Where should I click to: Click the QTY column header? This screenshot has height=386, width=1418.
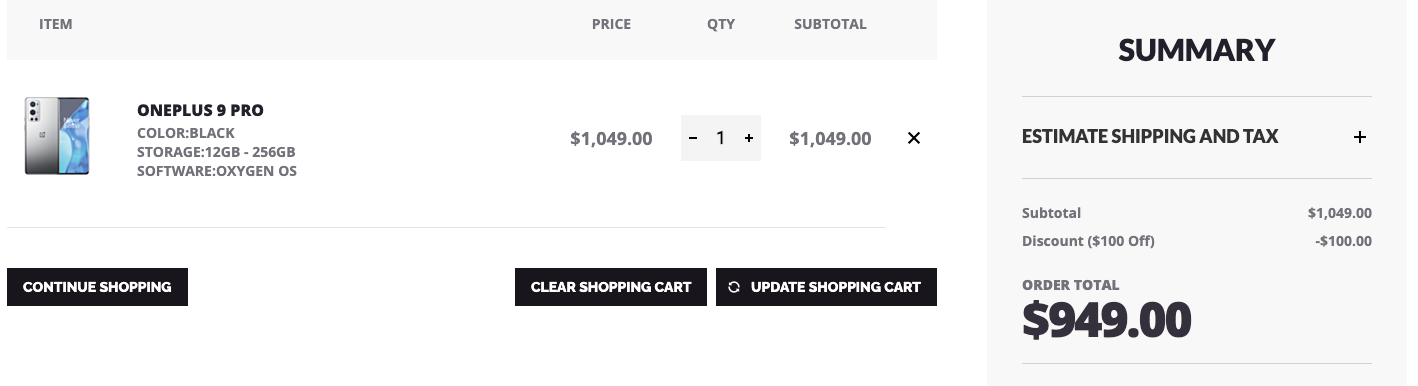(x=721, y=24)
